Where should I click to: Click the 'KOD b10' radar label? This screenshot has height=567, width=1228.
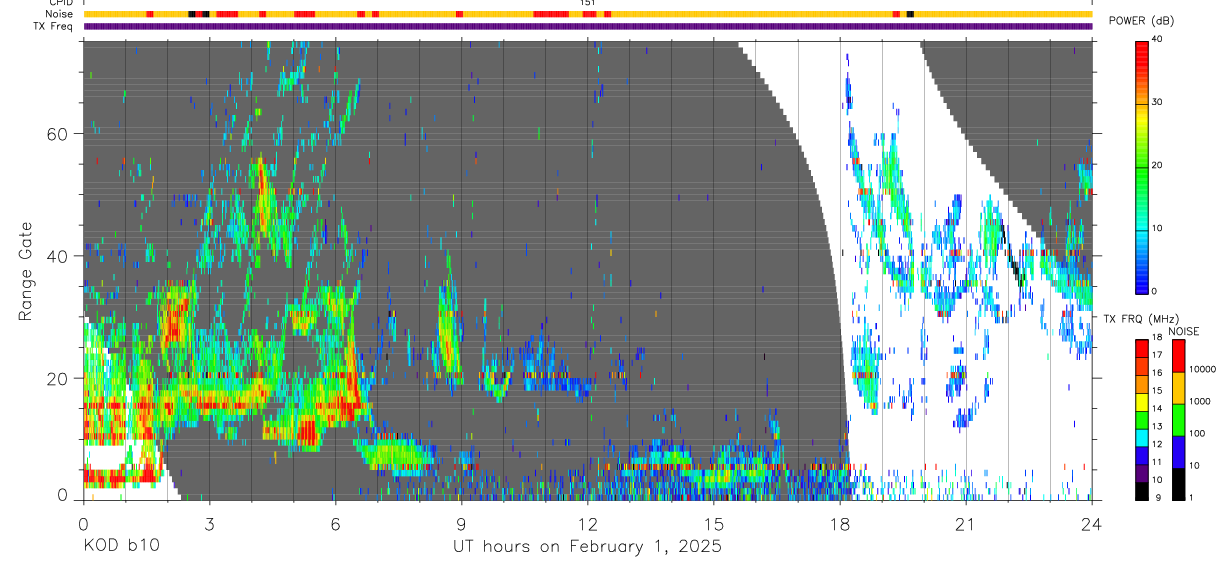point(120,546)
